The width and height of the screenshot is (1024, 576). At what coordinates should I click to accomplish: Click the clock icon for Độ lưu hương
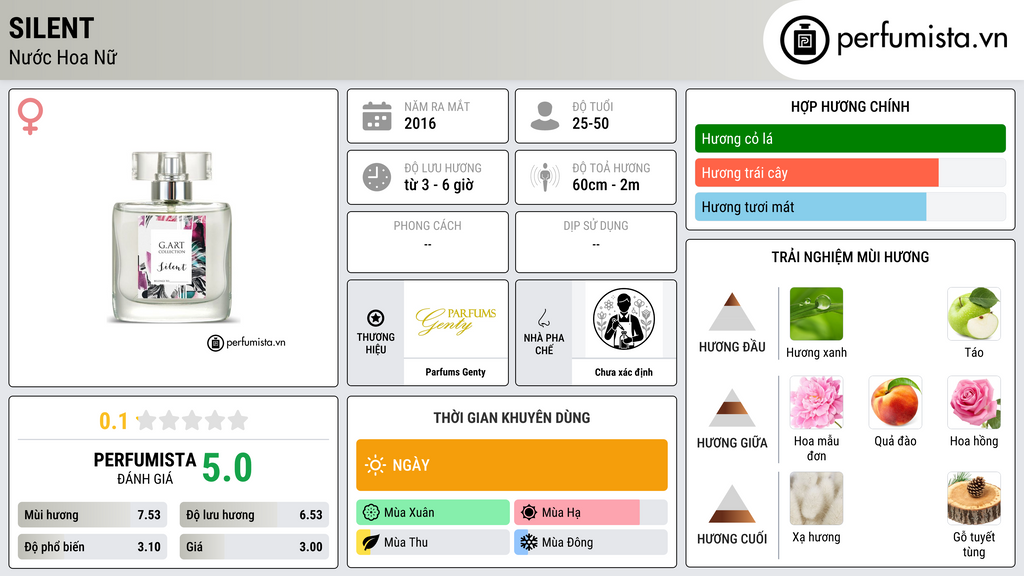377,177
